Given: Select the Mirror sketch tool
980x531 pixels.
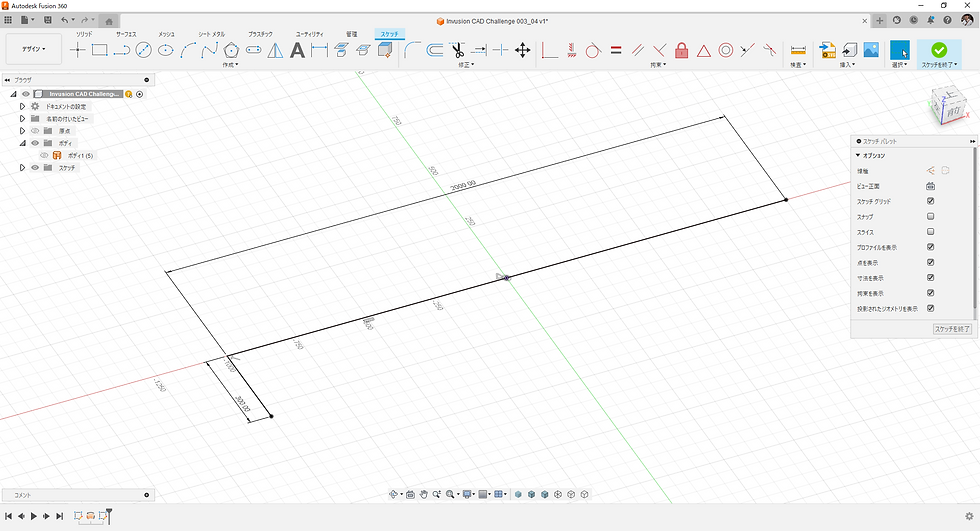Looking at the screenshot, I should (275, 51).
